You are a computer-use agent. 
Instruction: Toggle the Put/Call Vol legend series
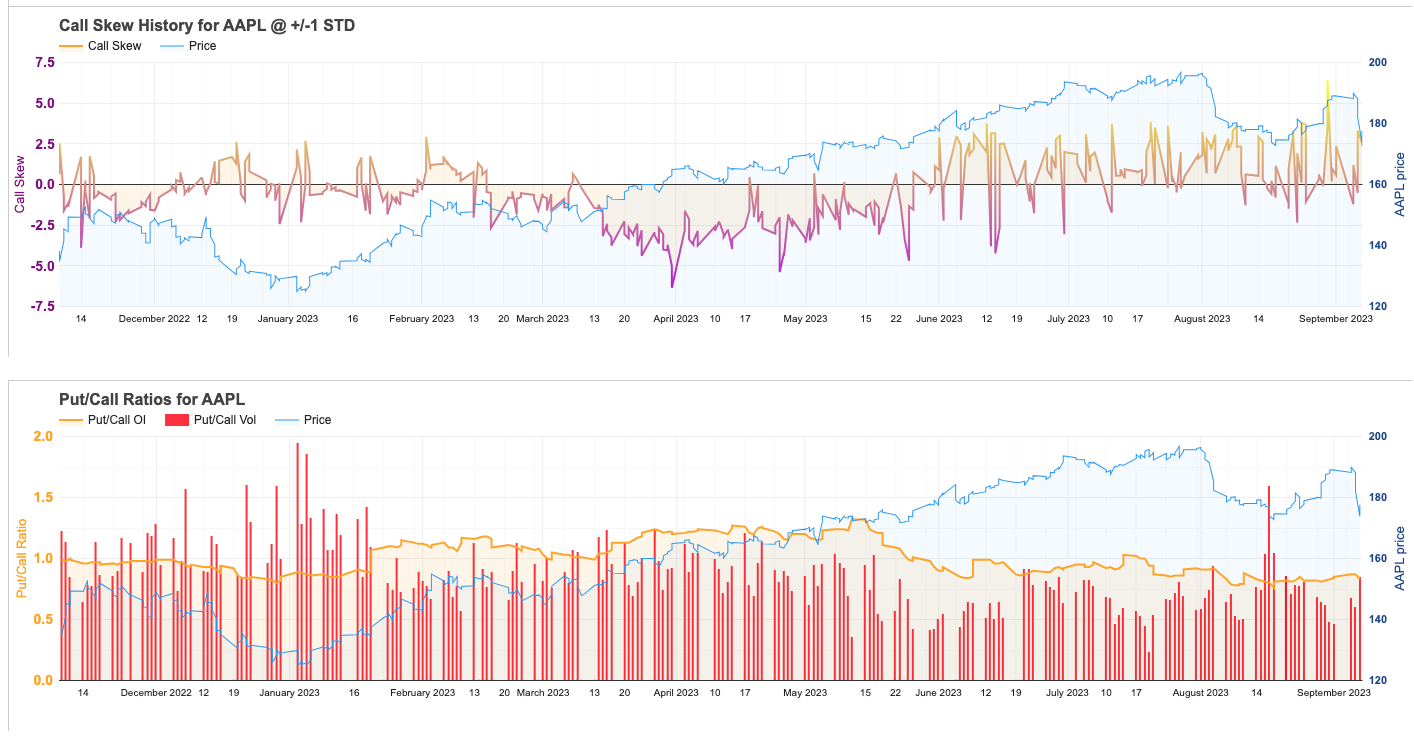click(x=209, y=420)
